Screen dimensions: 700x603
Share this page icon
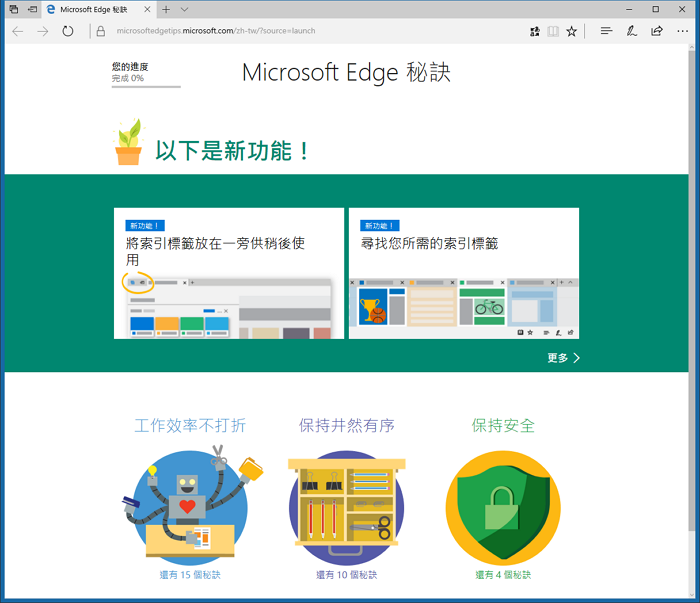[x=657, y=31]
